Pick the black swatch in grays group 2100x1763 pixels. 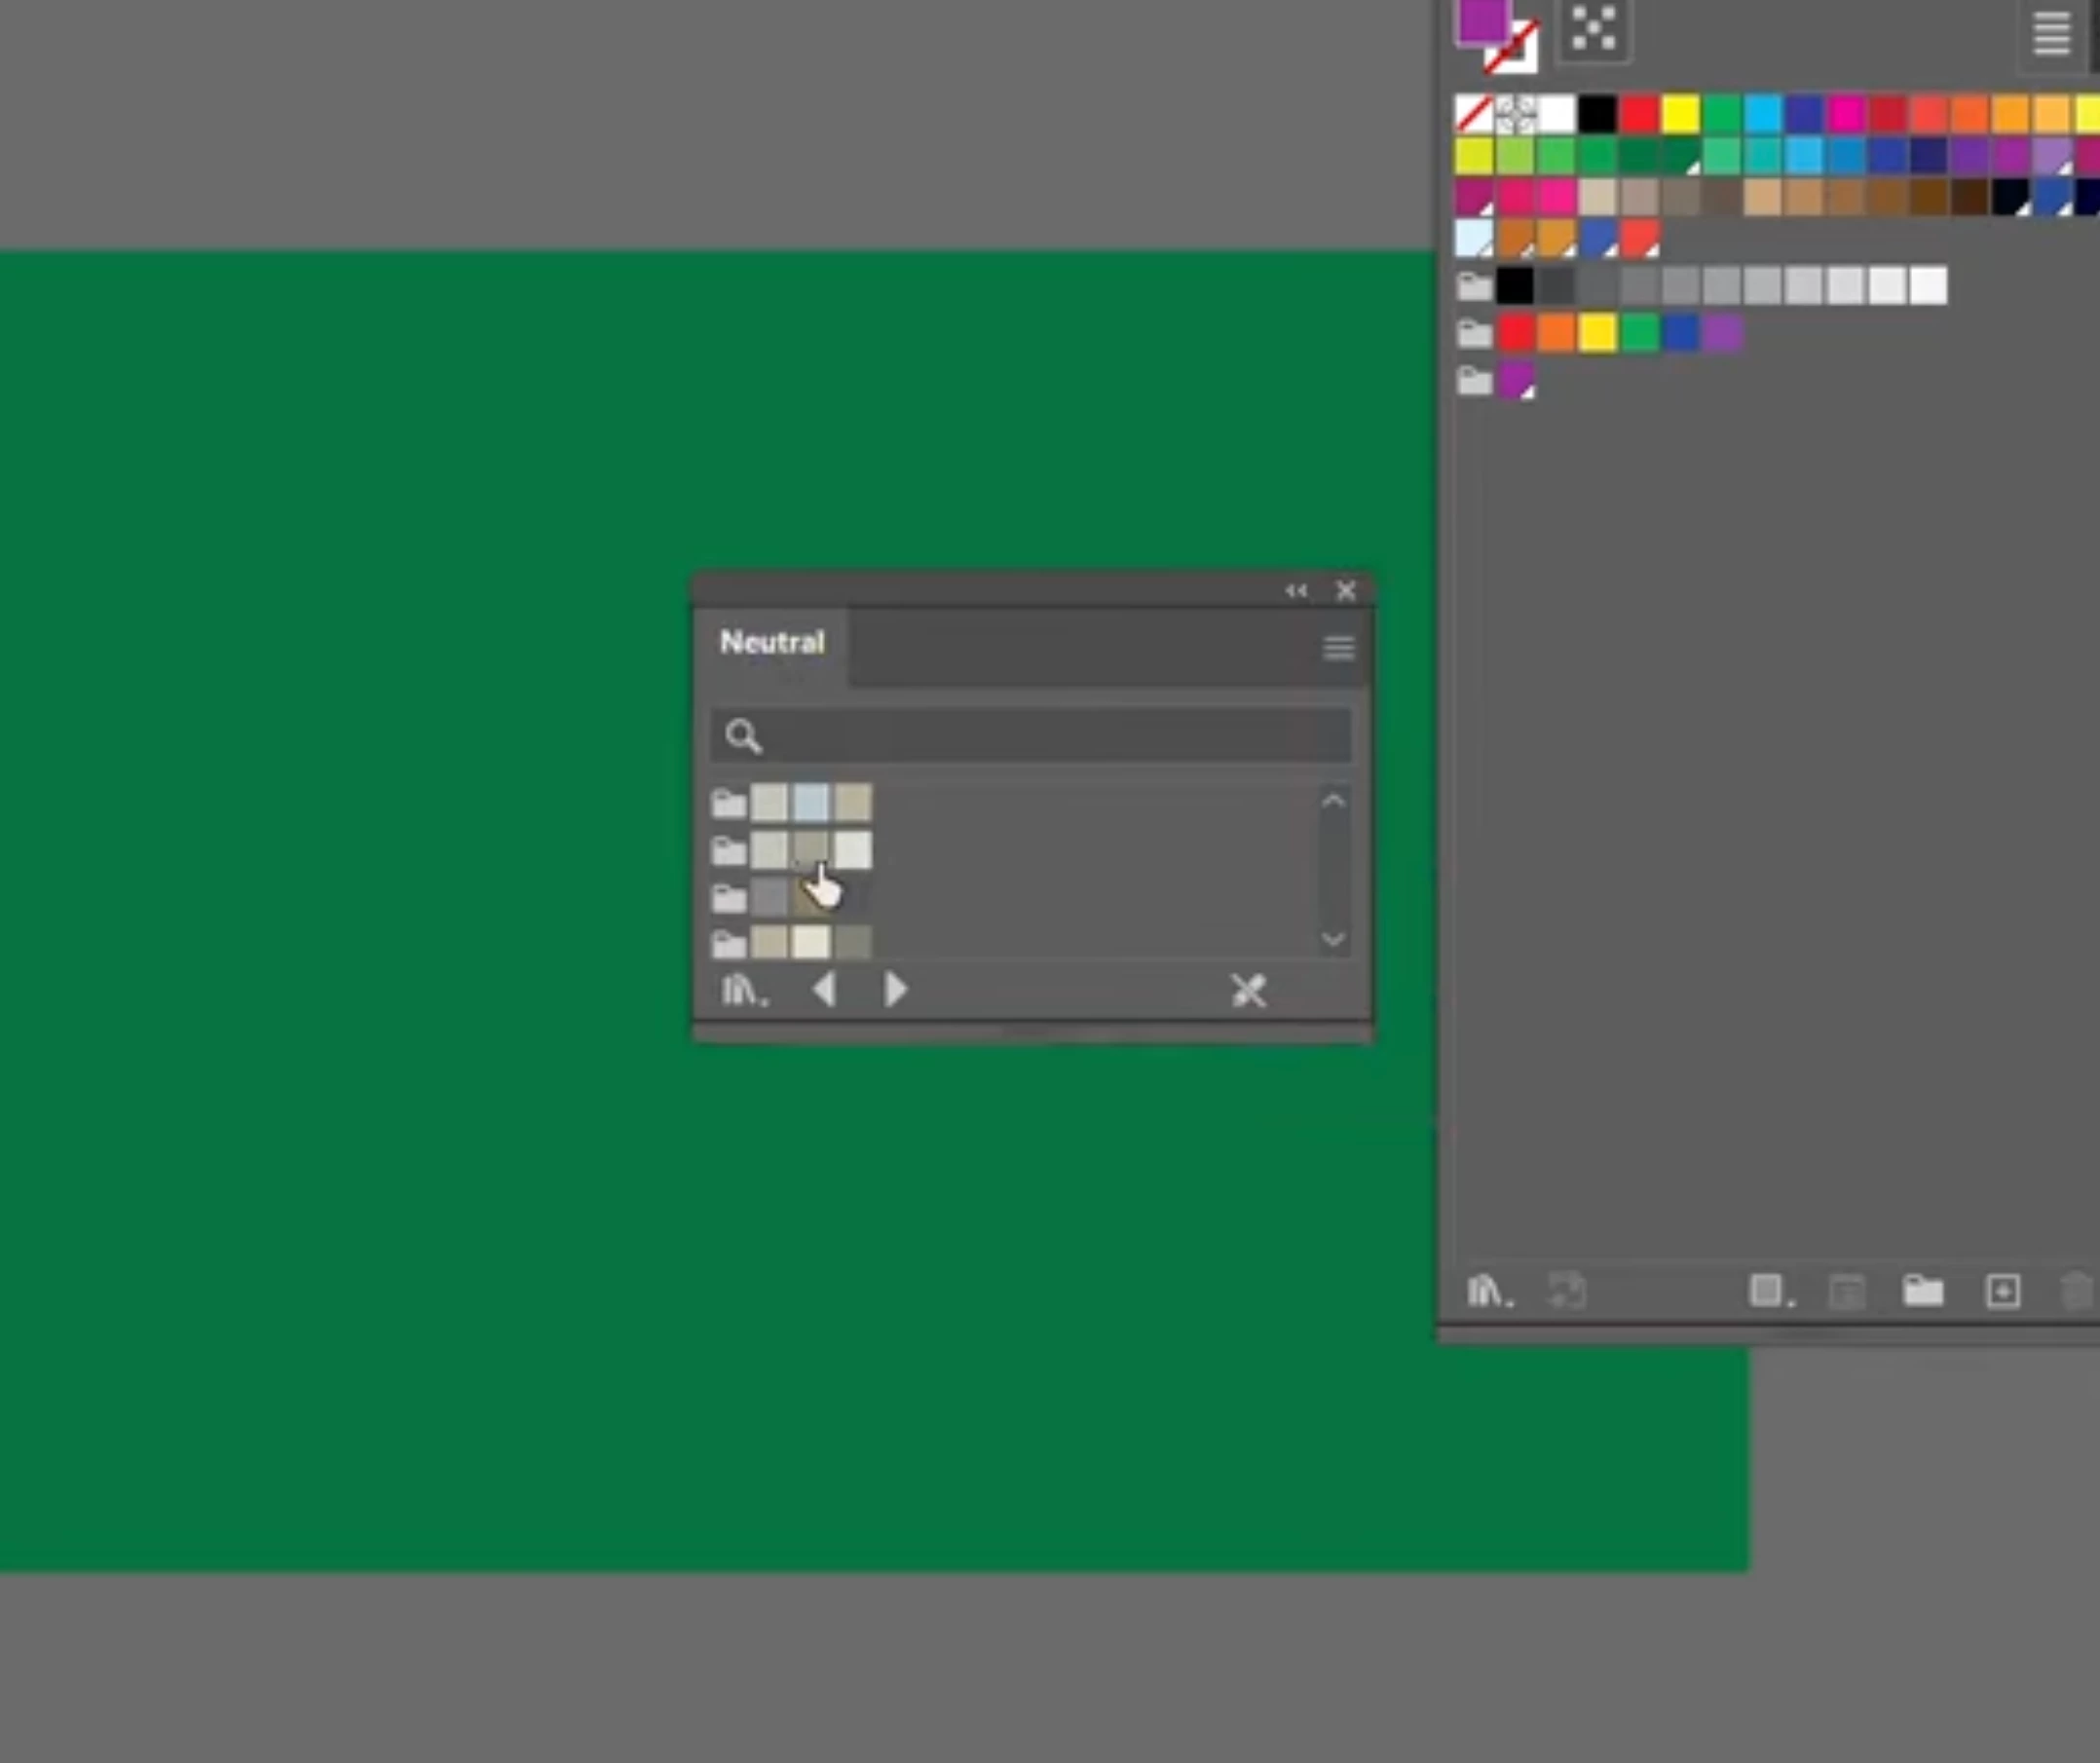coord(1515,286)
